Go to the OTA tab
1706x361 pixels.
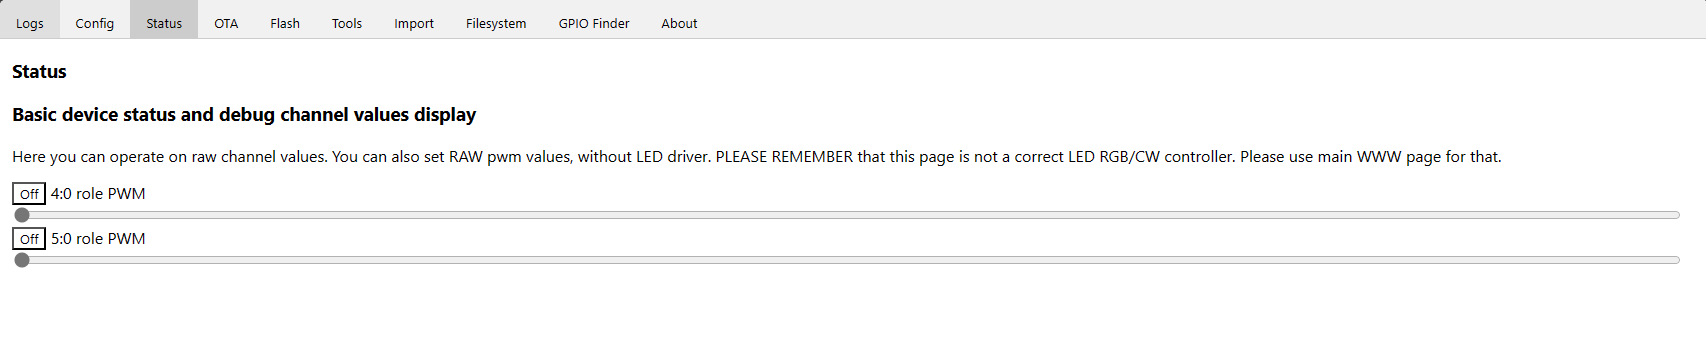click(226, 21)
